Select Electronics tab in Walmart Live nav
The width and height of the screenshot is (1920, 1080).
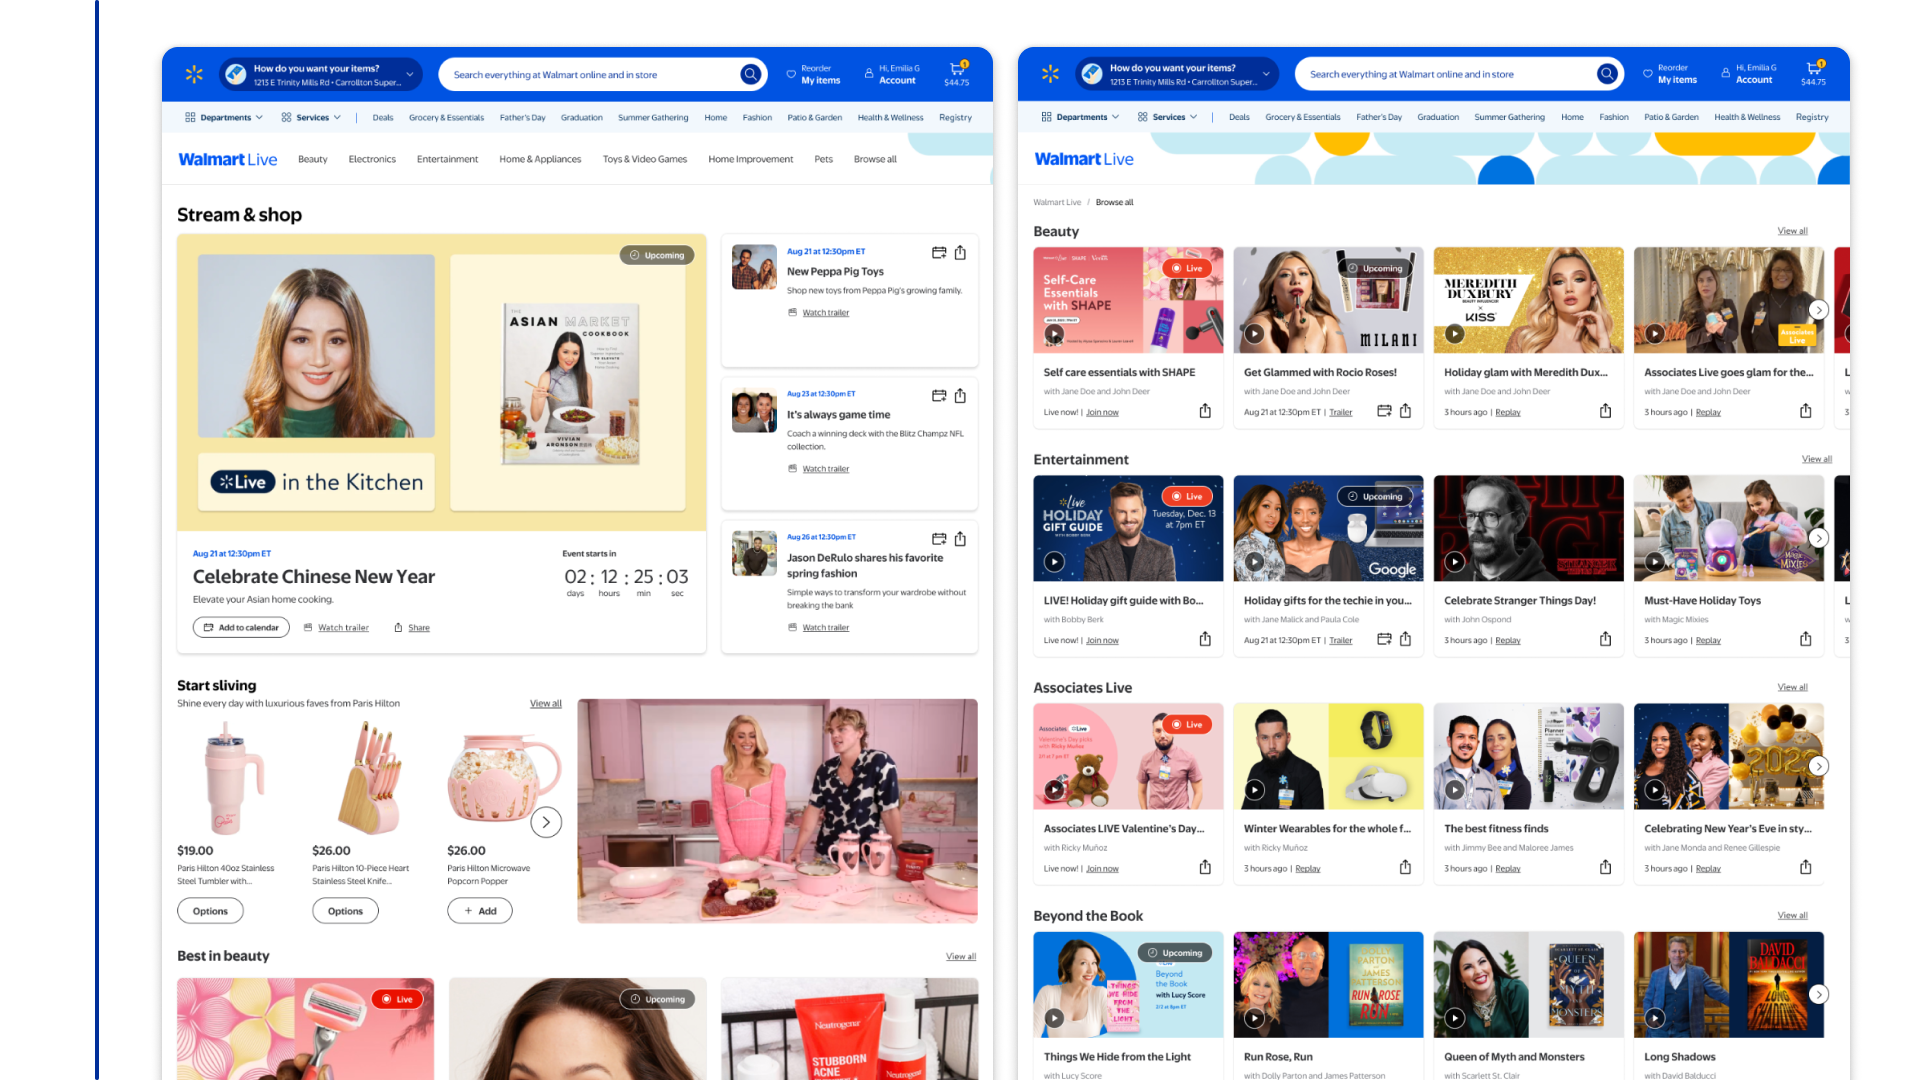pyautogui.click(x=372, y=160)
